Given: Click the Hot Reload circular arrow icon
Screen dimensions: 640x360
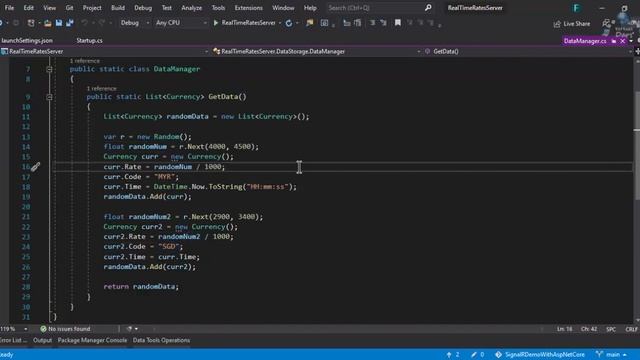Looking at the screenshot, I should (289, 23).
